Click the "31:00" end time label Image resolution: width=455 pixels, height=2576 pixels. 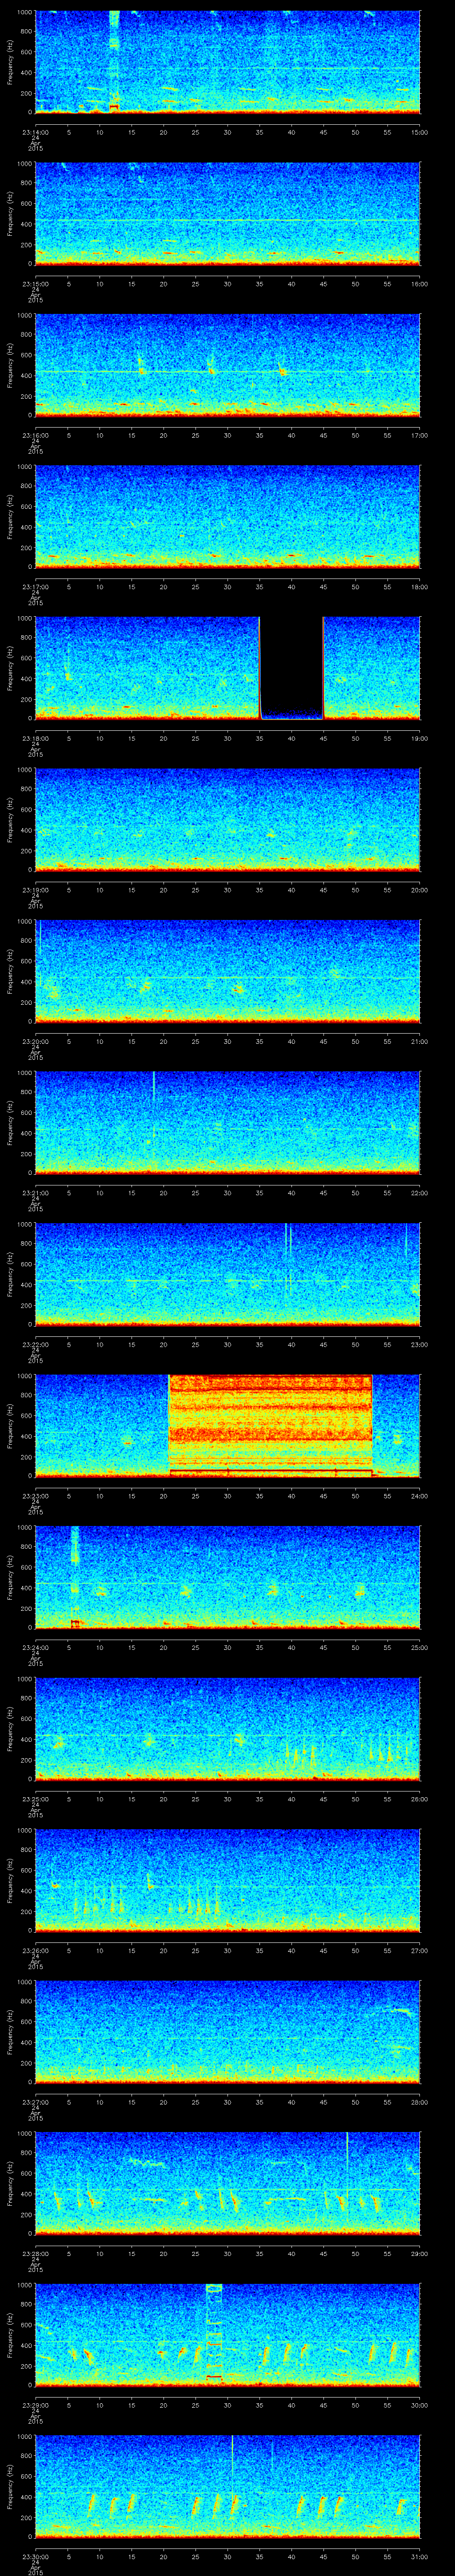[x=419, y=2556]
